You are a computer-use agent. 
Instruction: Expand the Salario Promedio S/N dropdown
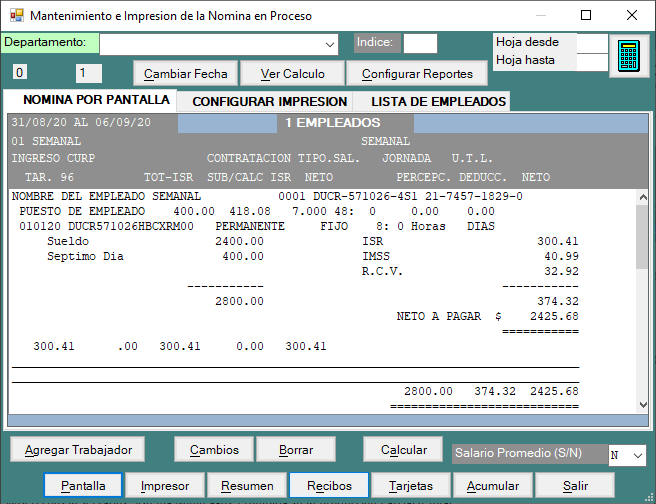pyautogui.click(x=639, y=455)
